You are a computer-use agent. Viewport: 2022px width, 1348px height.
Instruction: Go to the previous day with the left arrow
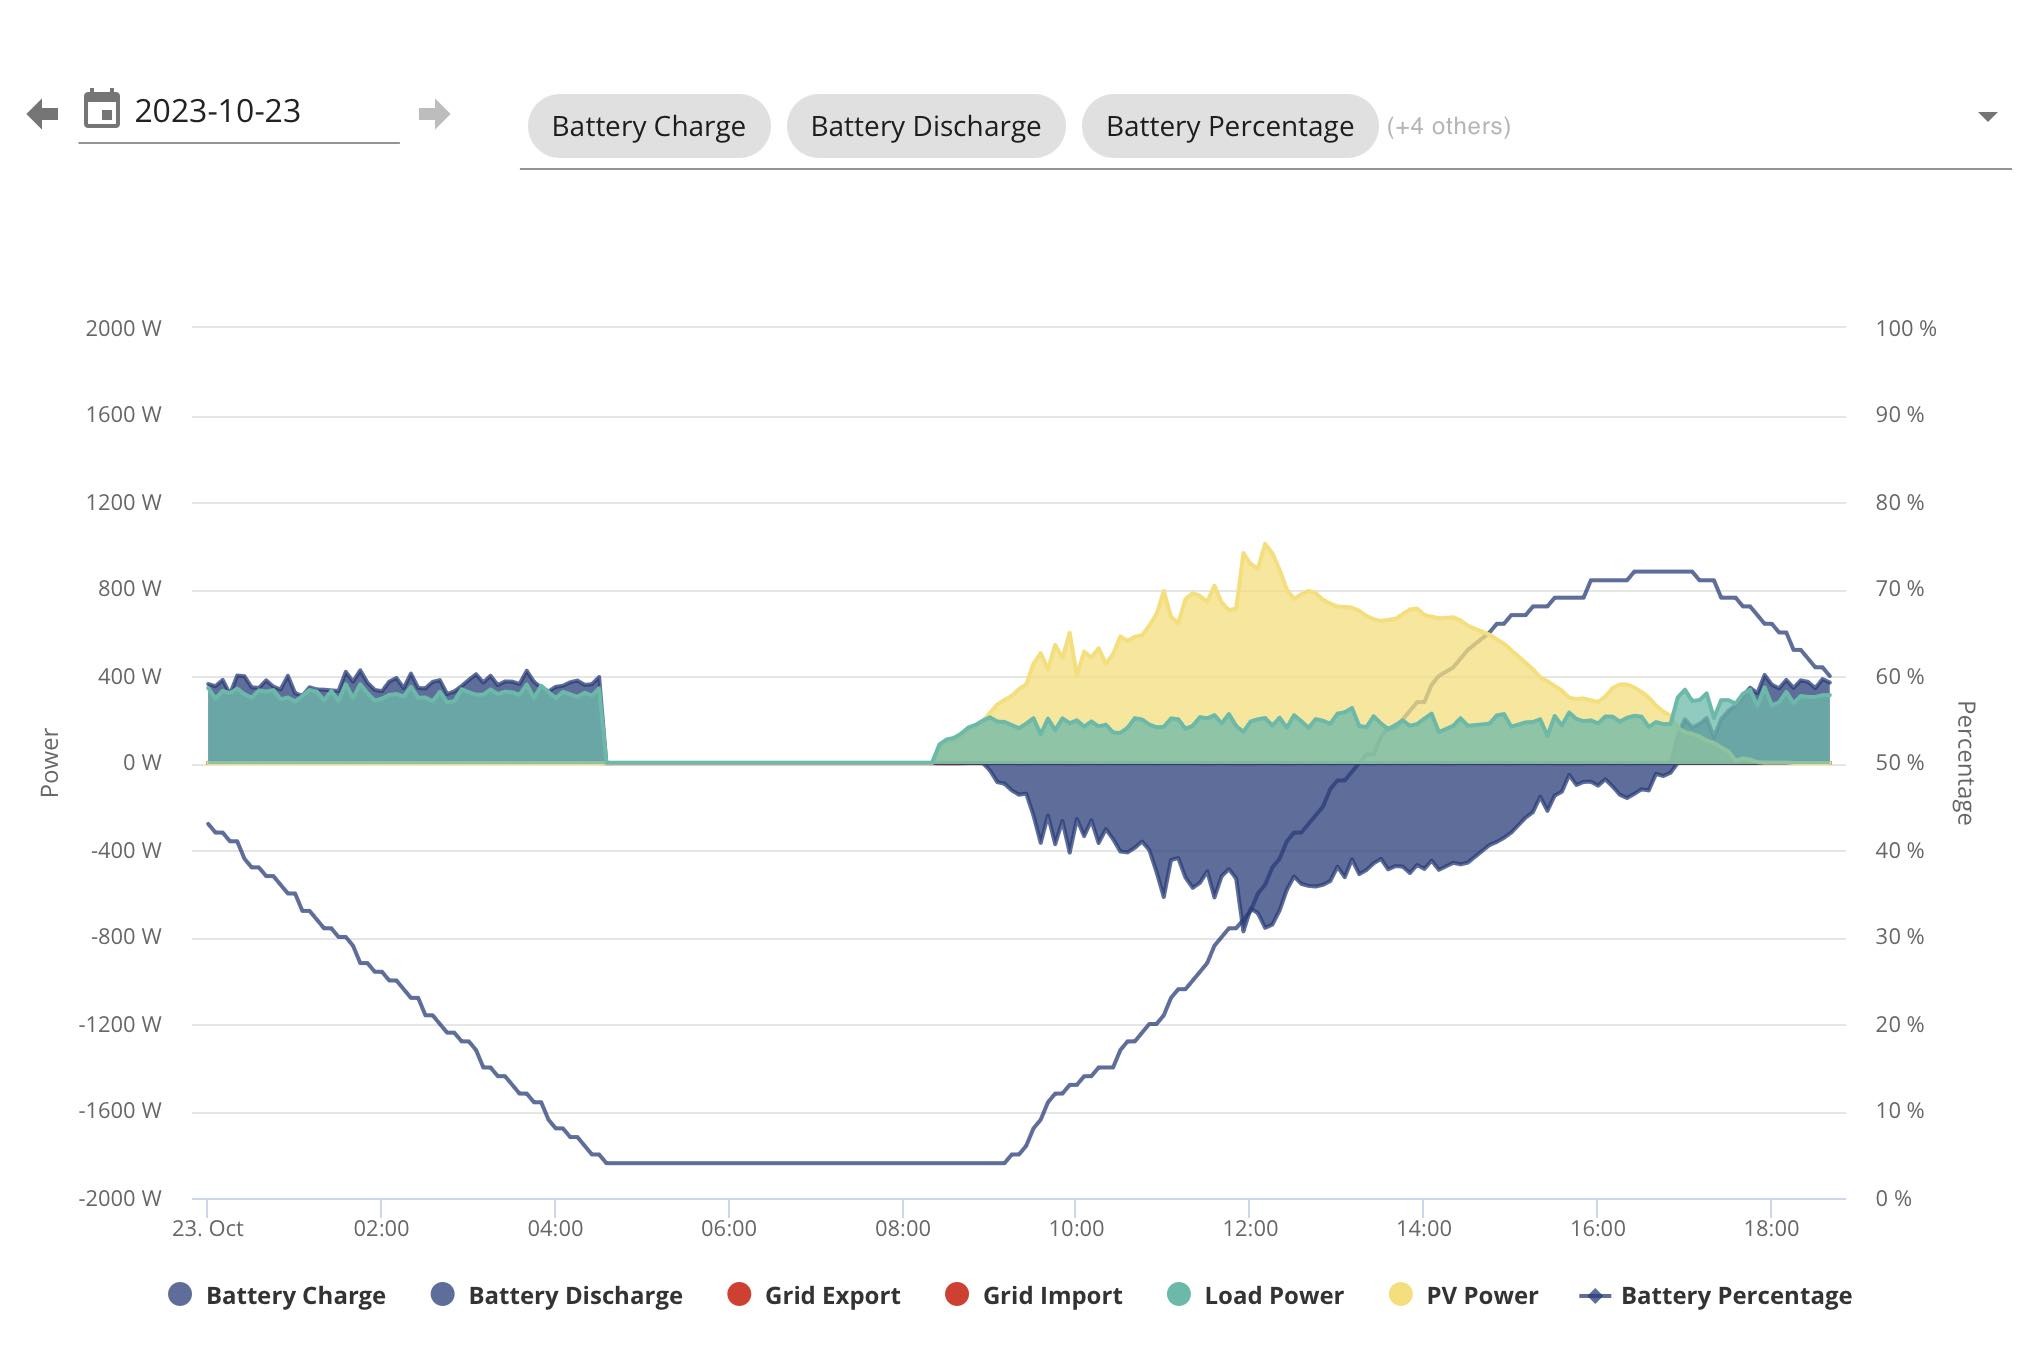tap(42, 113)
